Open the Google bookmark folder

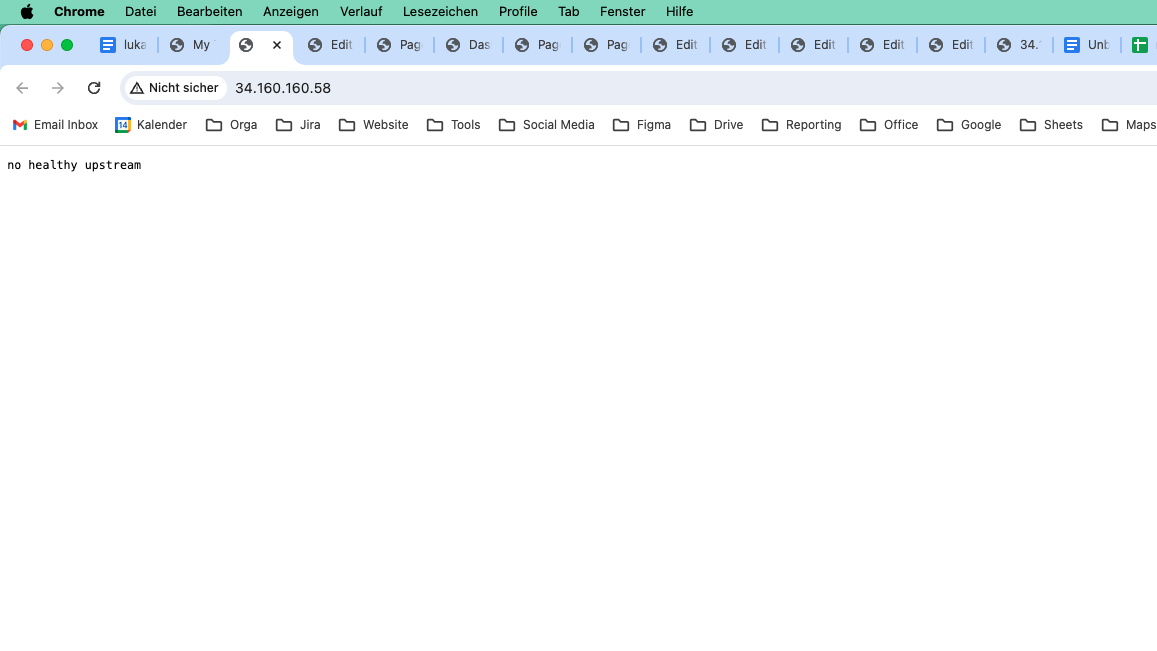pyautogui.click(x=969, y=125)
